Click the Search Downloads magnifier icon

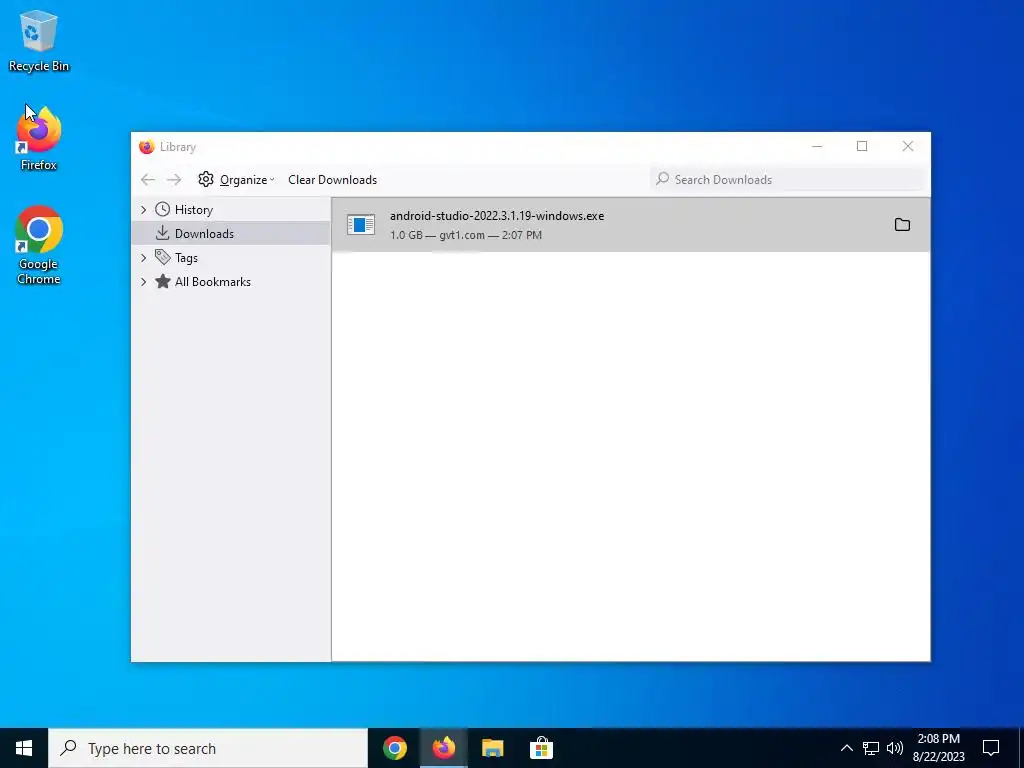click(x=662, y=178)
